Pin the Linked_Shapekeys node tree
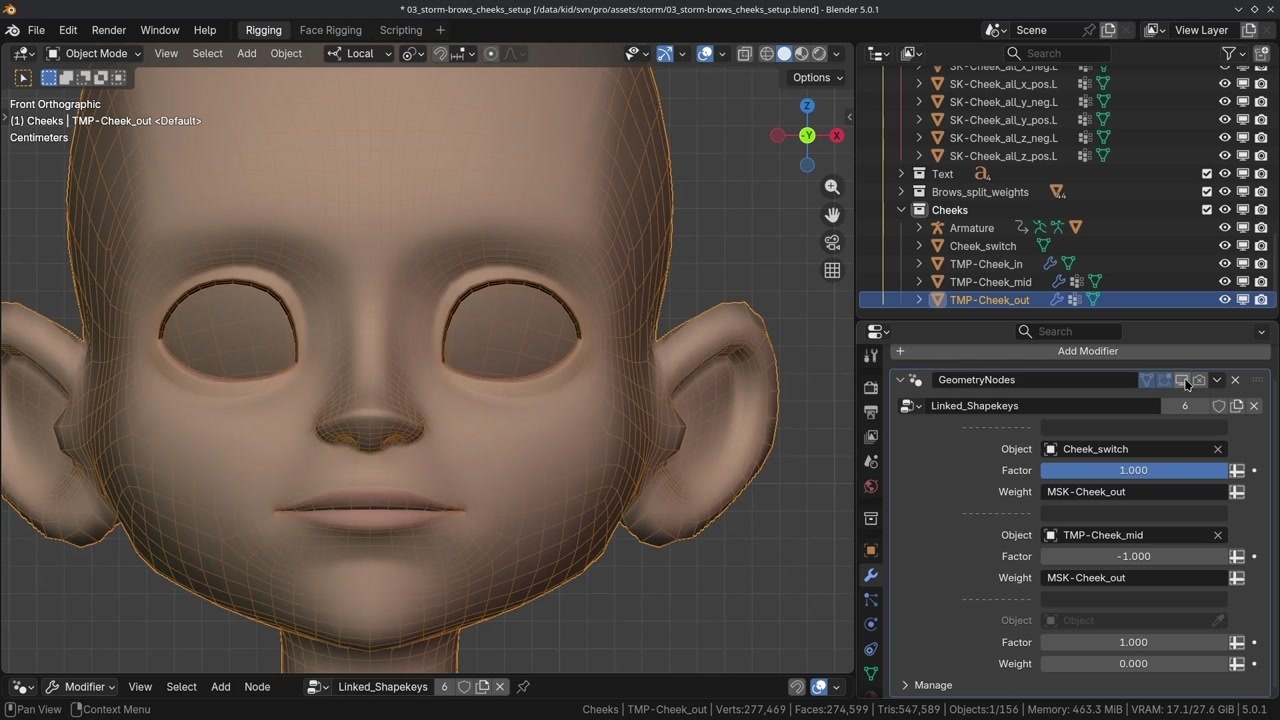The width and height of the screenshot is (1280, 720). (x=523, y=687)
